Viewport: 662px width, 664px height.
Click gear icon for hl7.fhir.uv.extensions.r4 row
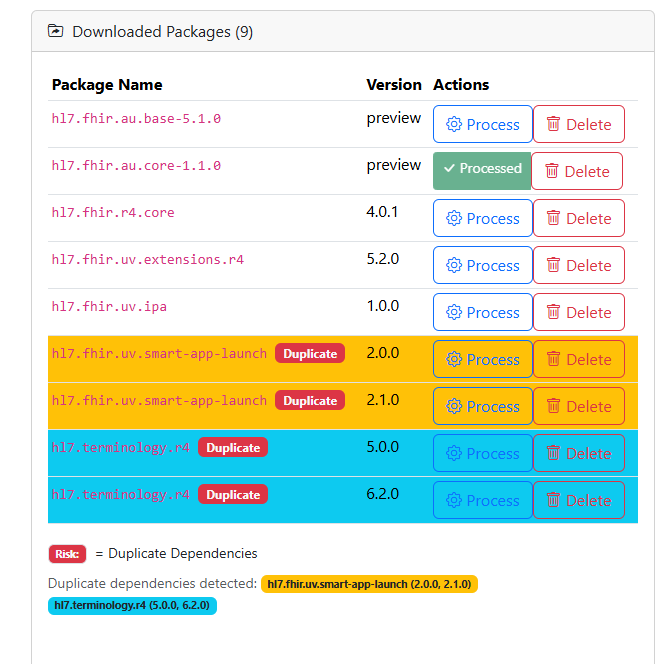(454, 265)
